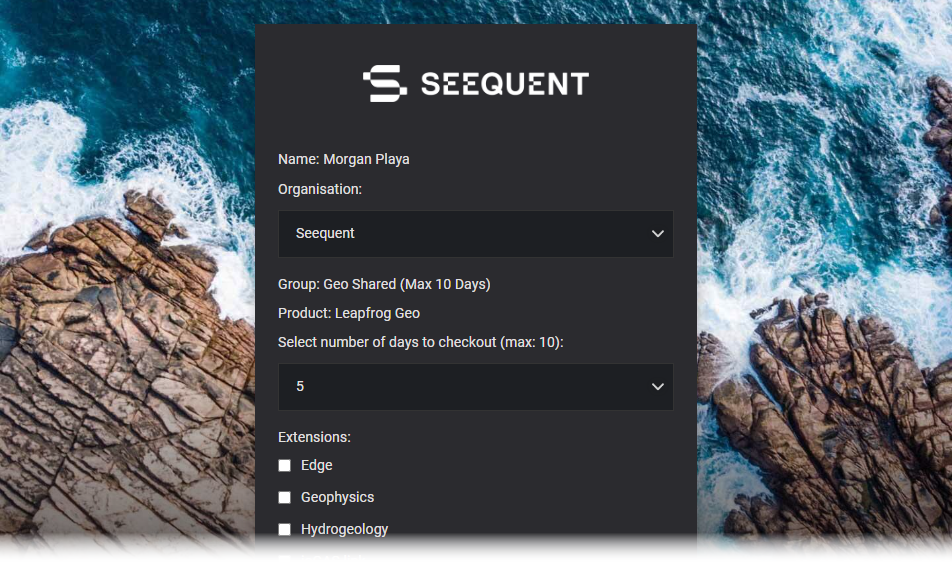Click the Group: Geo Shared (Max 10 Days) text
The image size is (952, 563).
click(384, 284)
